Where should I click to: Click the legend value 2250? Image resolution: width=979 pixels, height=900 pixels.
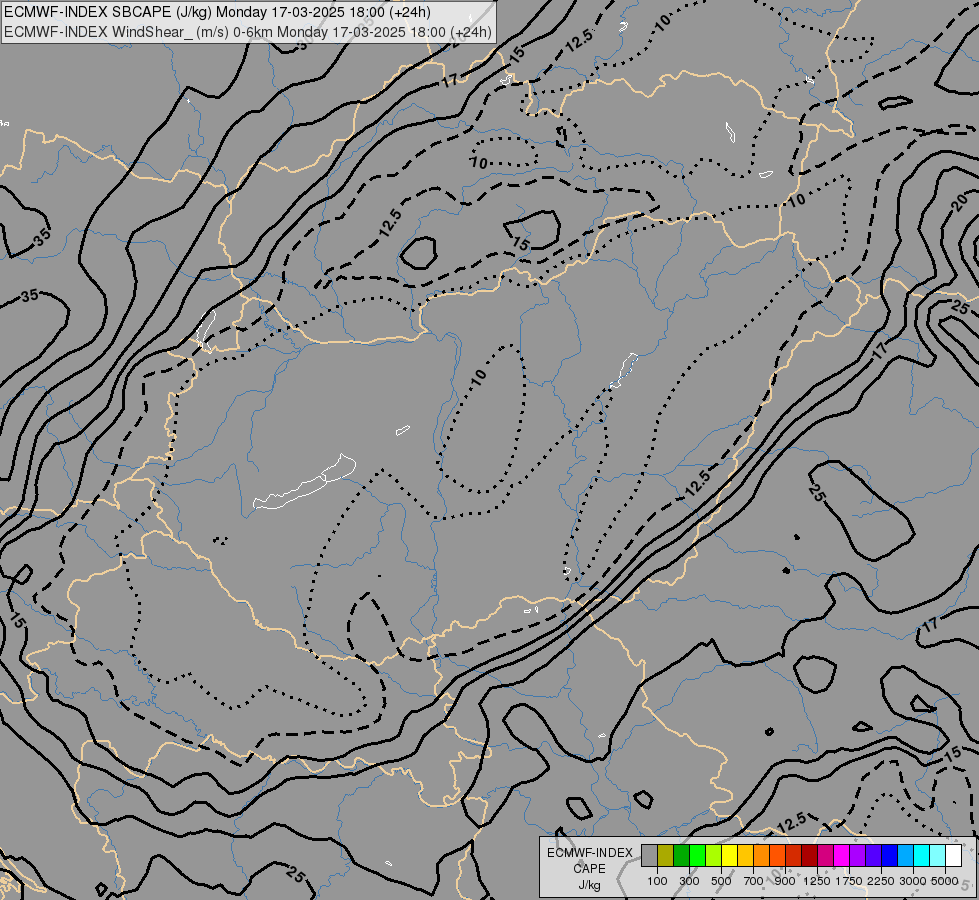point(881,881)
